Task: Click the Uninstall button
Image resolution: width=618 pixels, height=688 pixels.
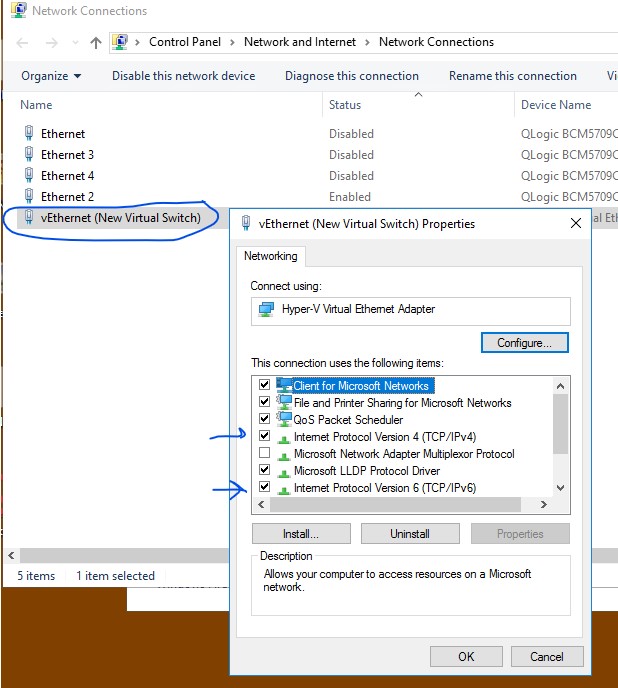Action: pyautogui.click(x=410, y=534)
